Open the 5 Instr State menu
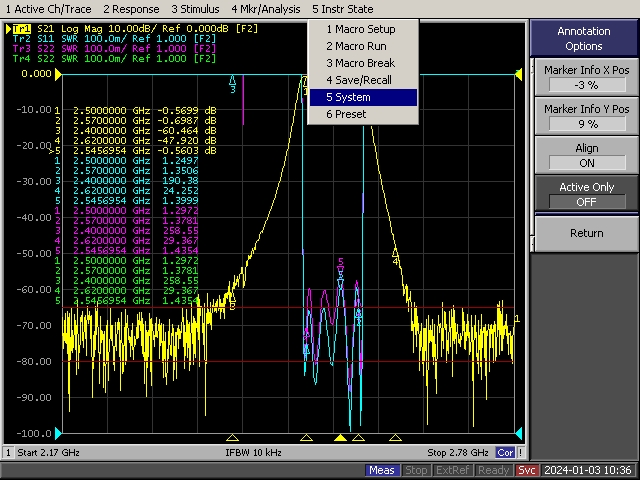The height and width of the screenshot is (480, 640). pyautogui.click(x=342, y=9)
